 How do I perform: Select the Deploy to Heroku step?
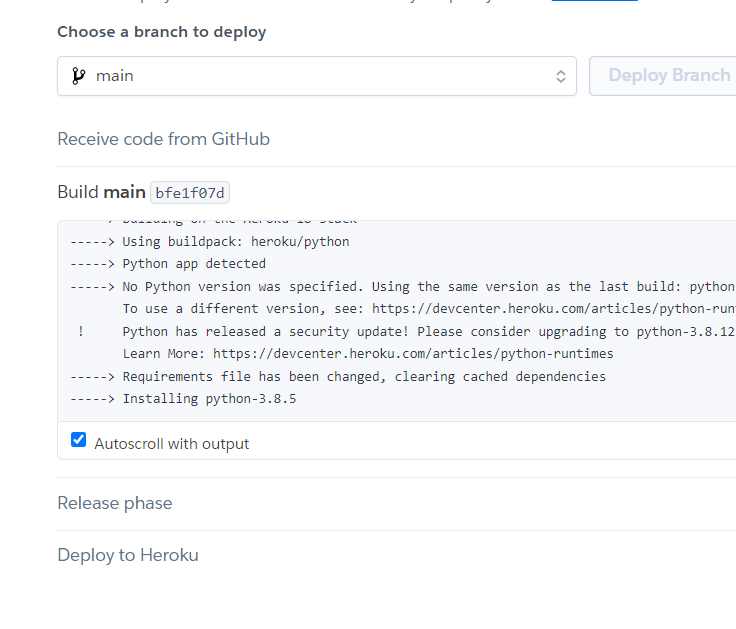tap(128, 555)
